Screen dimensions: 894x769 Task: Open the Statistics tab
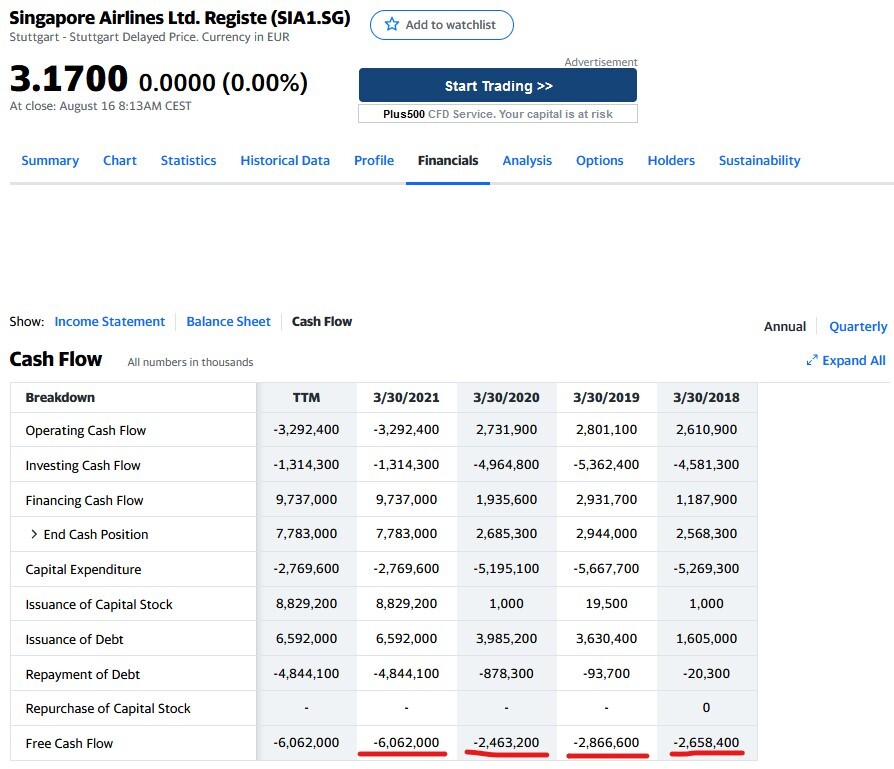click(x=188, y=161)
